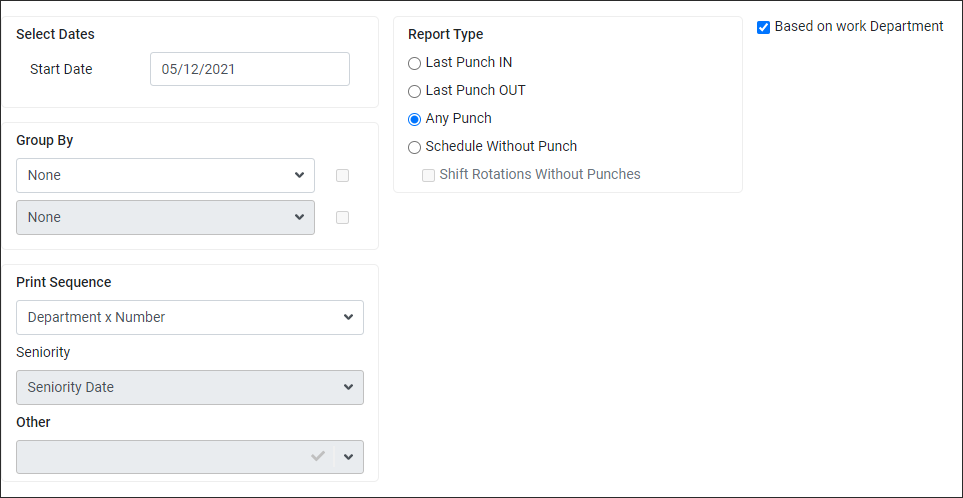Click the chevron on the Other dropdown

pyautogui.click(x=349, y=457)
